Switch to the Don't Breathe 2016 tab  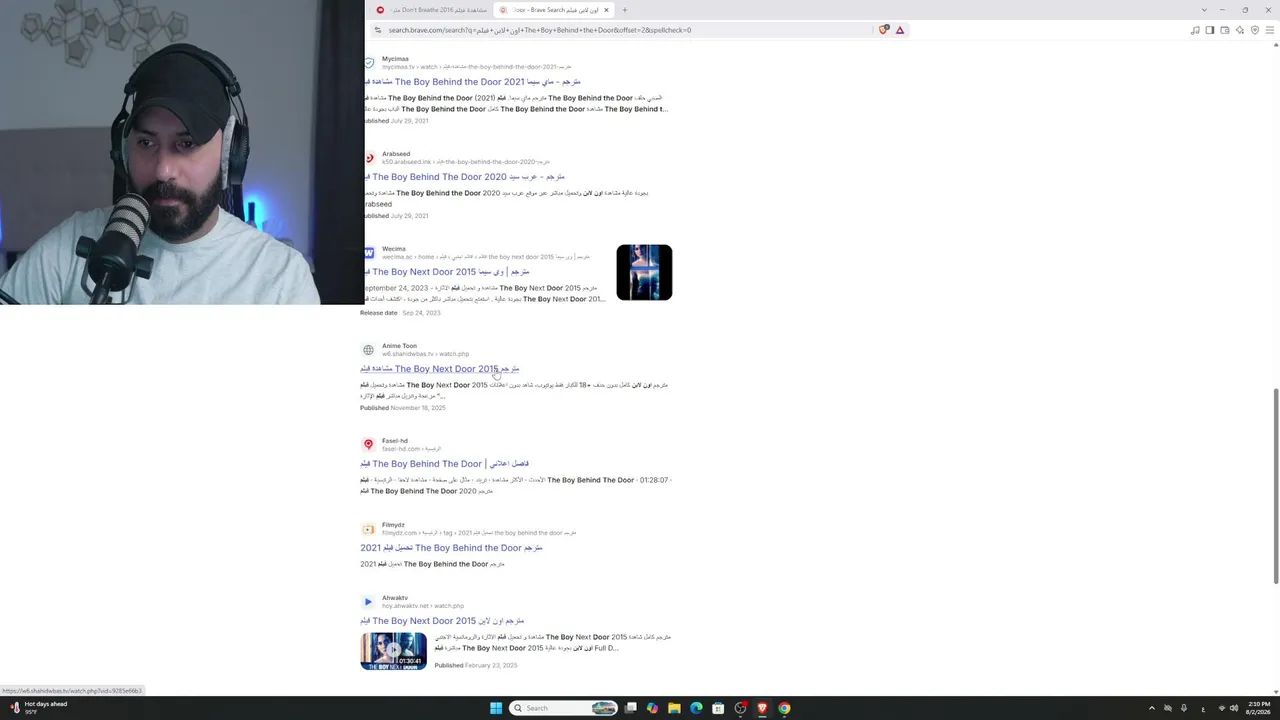(x=433, y=10)
